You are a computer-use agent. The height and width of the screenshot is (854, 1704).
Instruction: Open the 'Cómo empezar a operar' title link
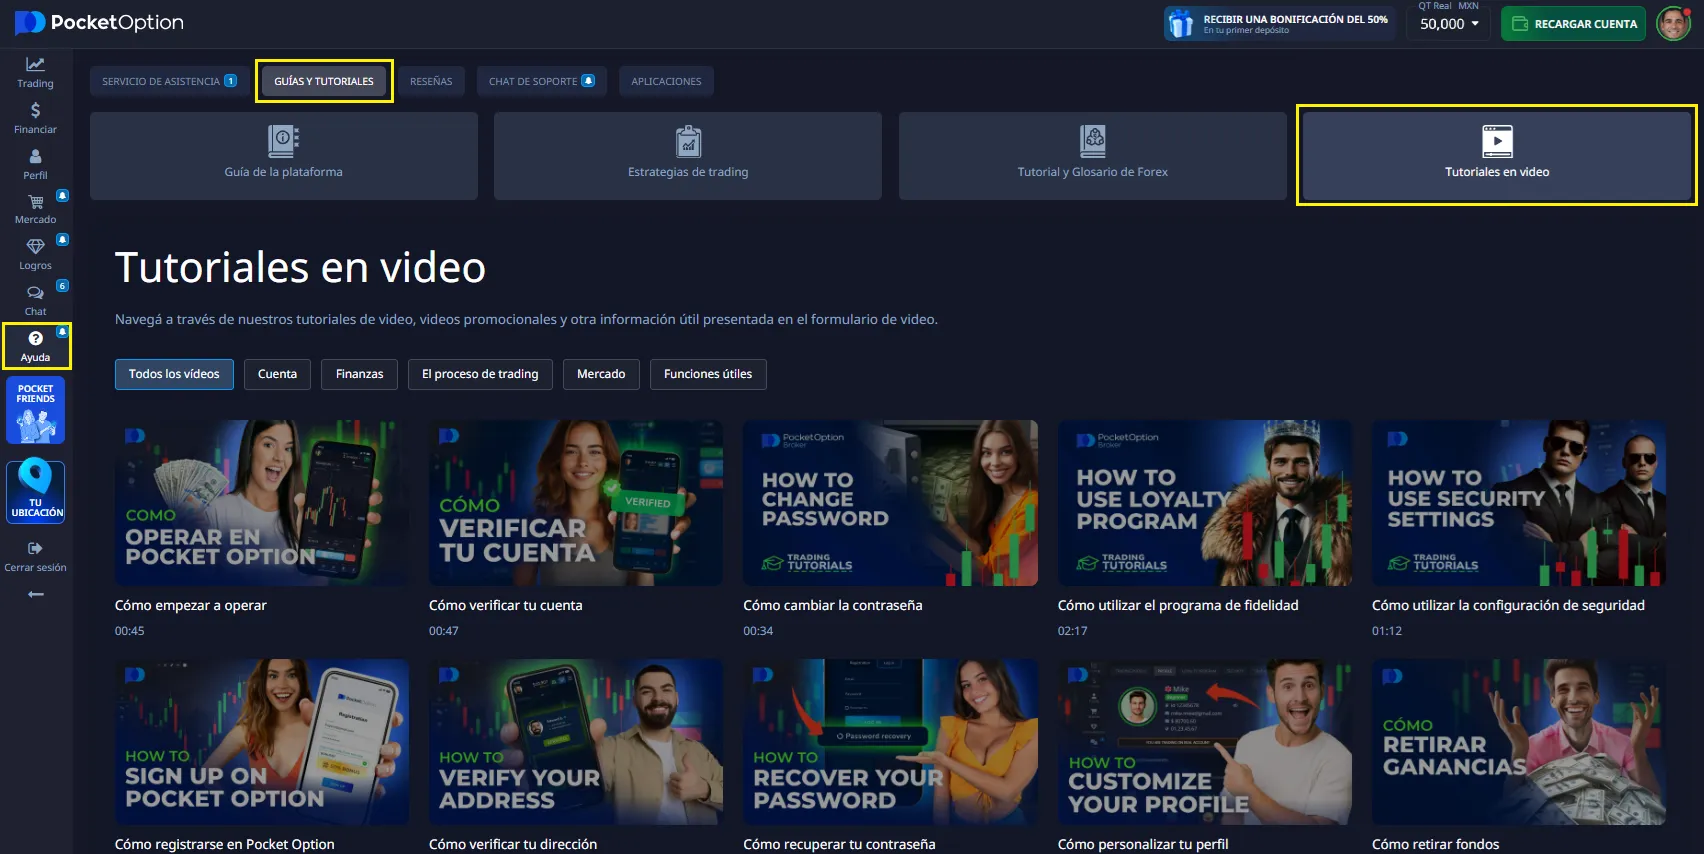pos(191,605)
